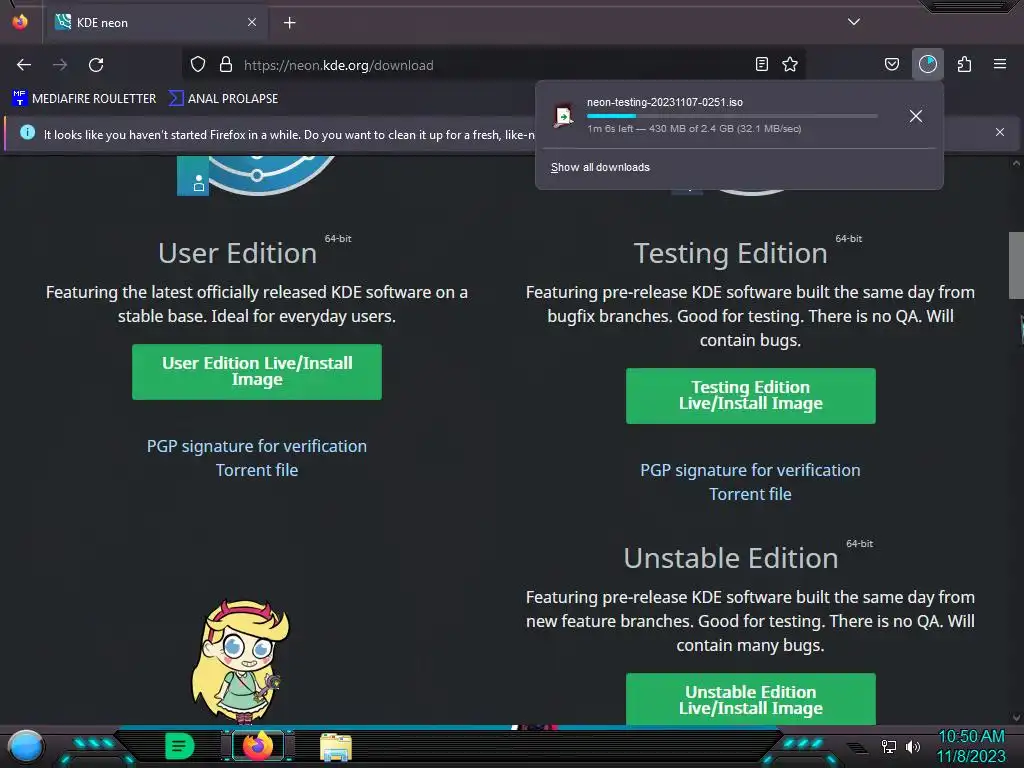
Task: Click the volume speaker tray icon
Action: (913, 746)
